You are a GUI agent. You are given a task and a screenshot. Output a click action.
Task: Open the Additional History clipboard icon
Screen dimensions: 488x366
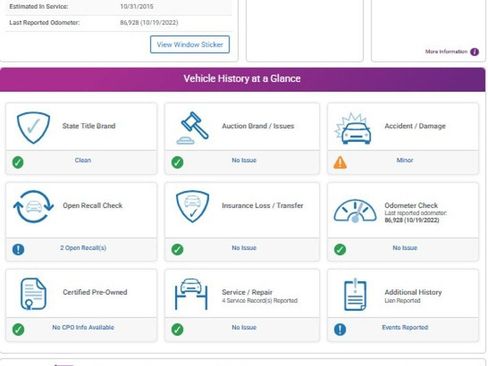355,295
